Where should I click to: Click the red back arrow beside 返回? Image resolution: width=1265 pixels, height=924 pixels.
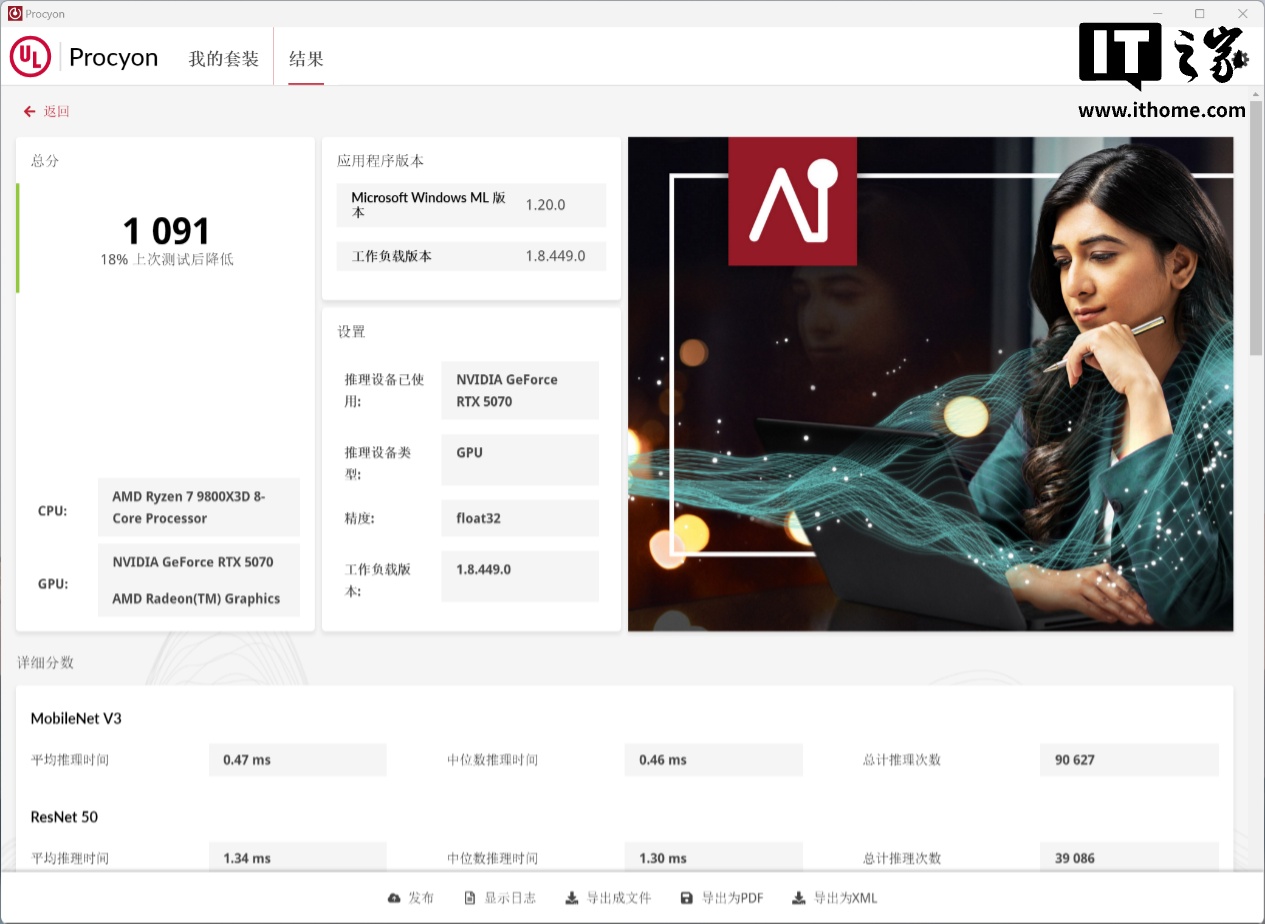[x=30, y=112]
